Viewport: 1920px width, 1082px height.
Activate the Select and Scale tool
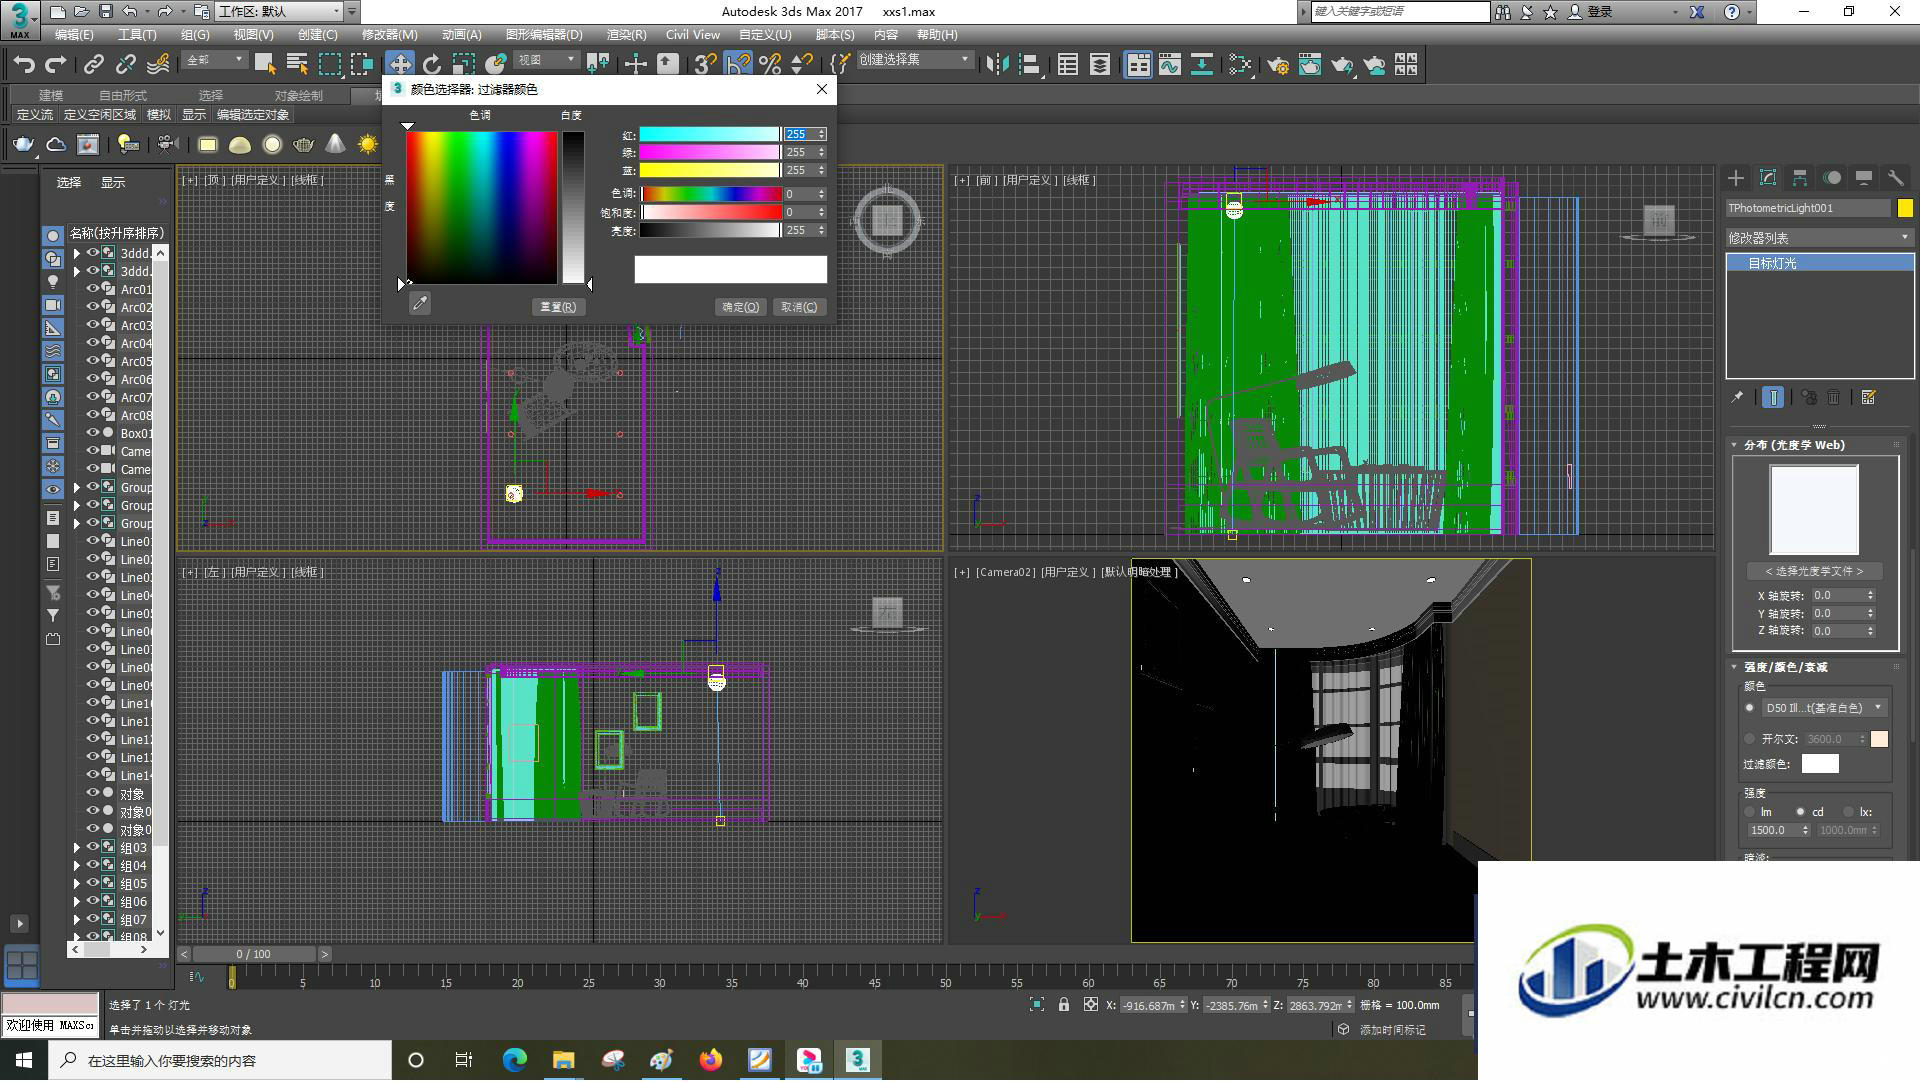[x=463, y=65]
